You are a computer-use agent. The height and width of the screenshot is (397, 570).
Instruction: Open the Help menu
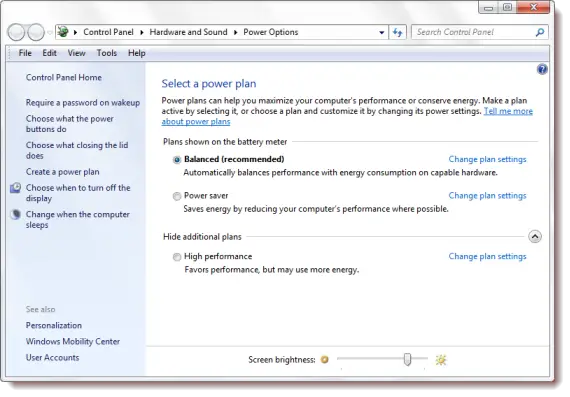pyautogui.click(x=136, y=53)
